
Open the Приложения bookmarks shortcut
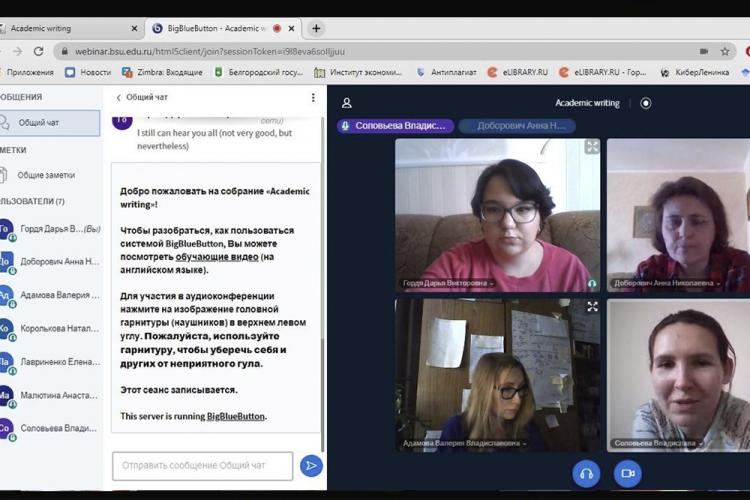tap(26, 72)
